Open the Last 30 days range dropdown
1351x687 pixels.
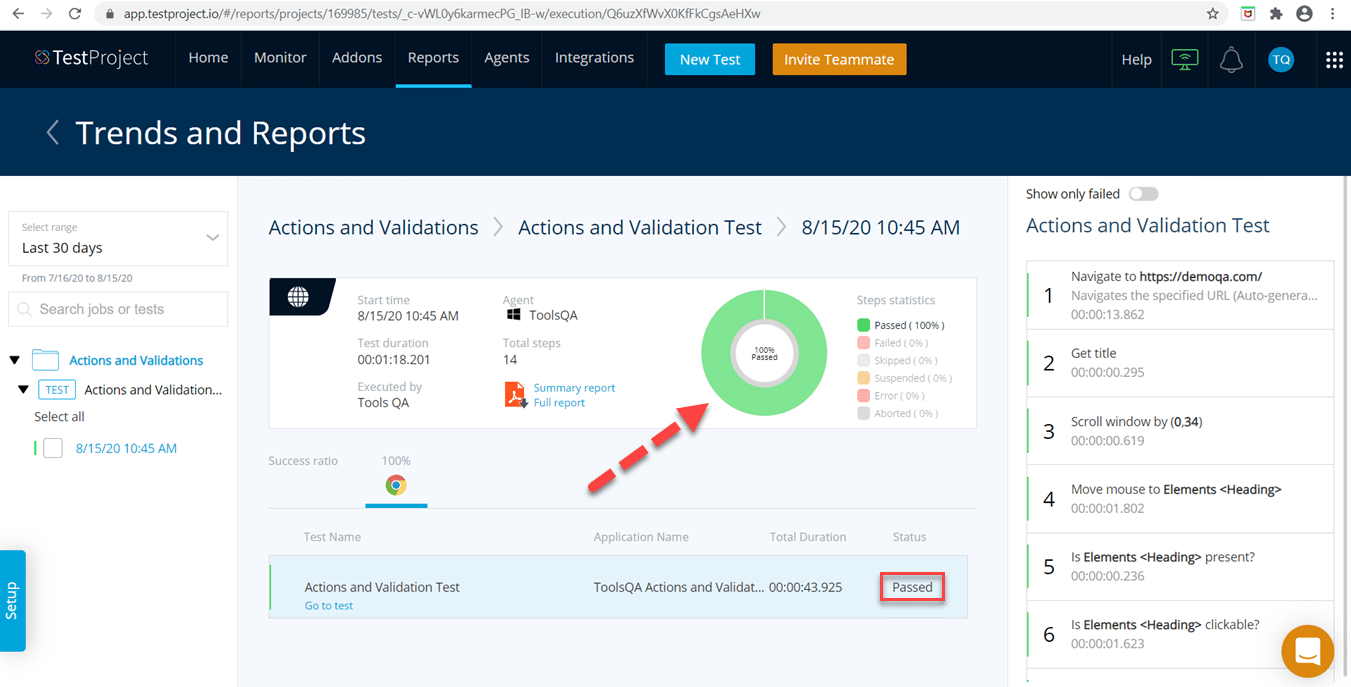click(117, 239)
